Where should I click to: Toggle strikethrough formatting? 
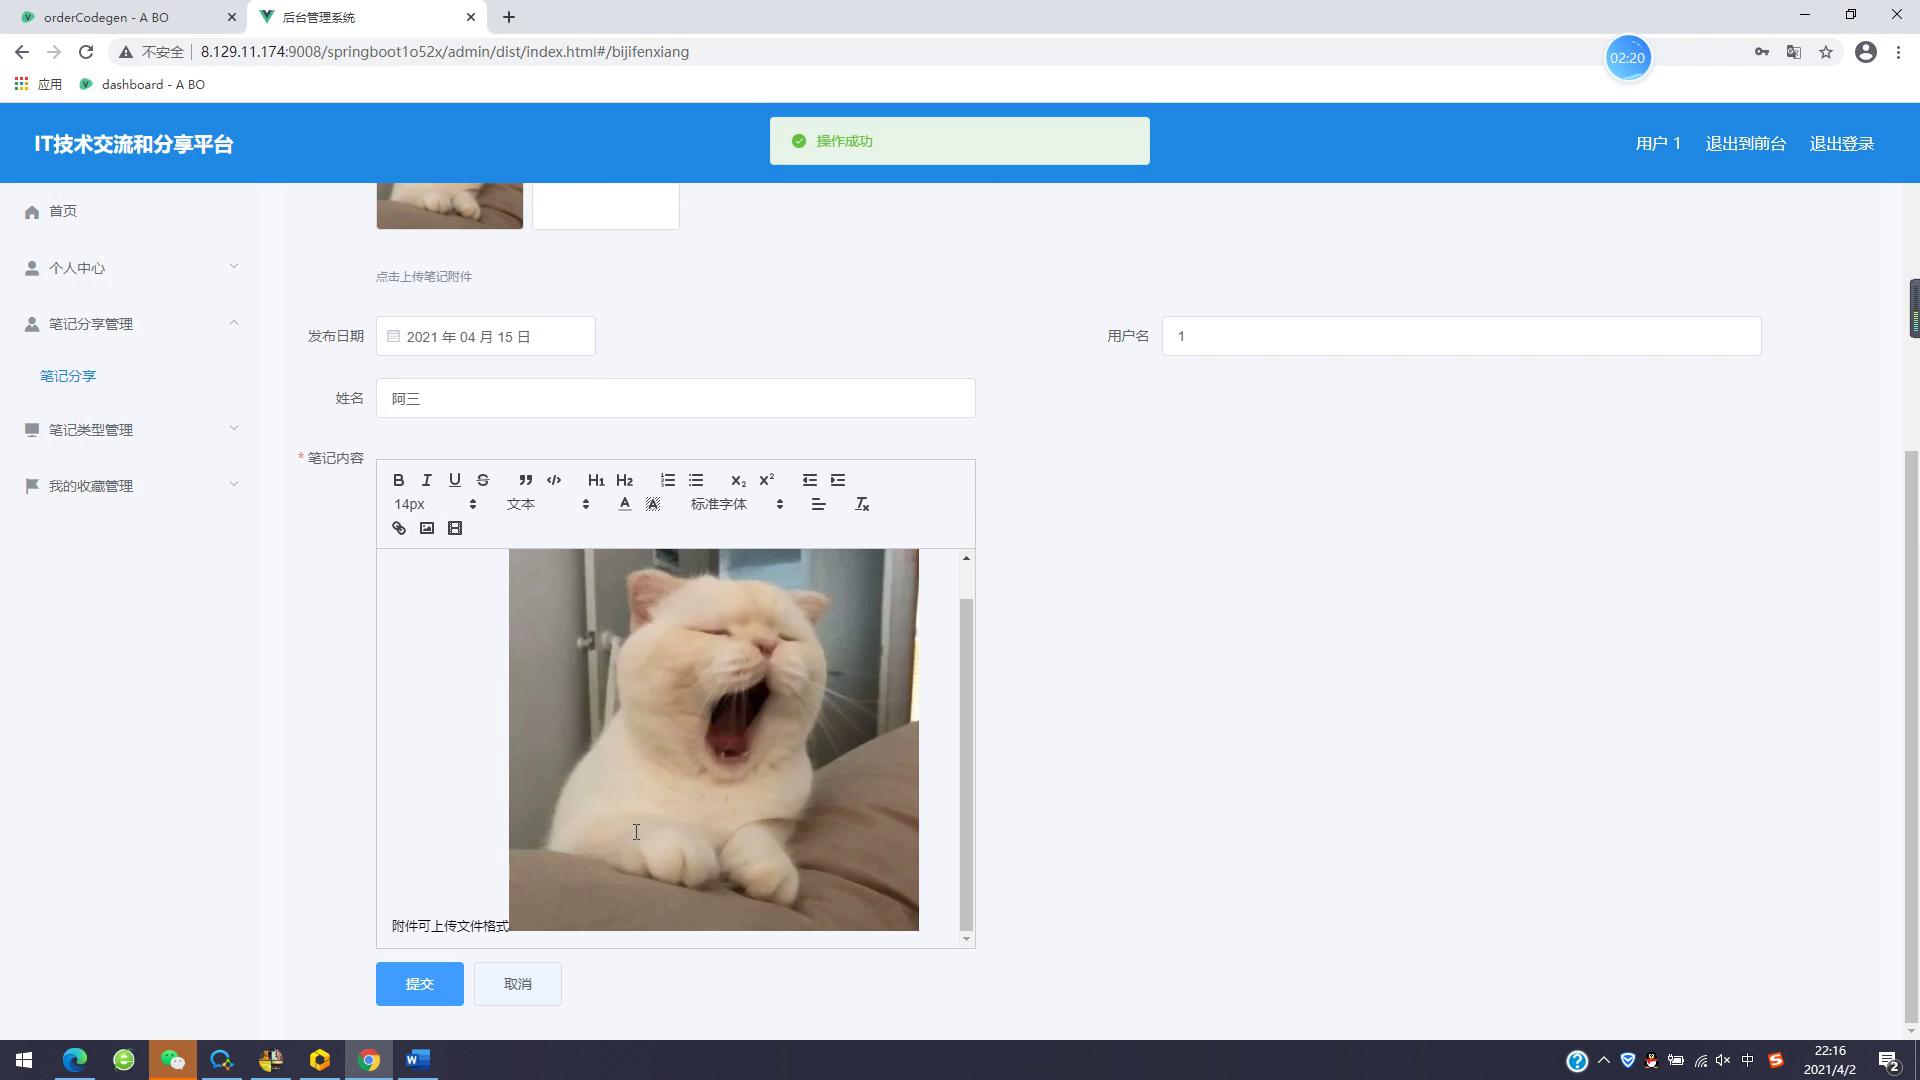(x=483, y=480)
